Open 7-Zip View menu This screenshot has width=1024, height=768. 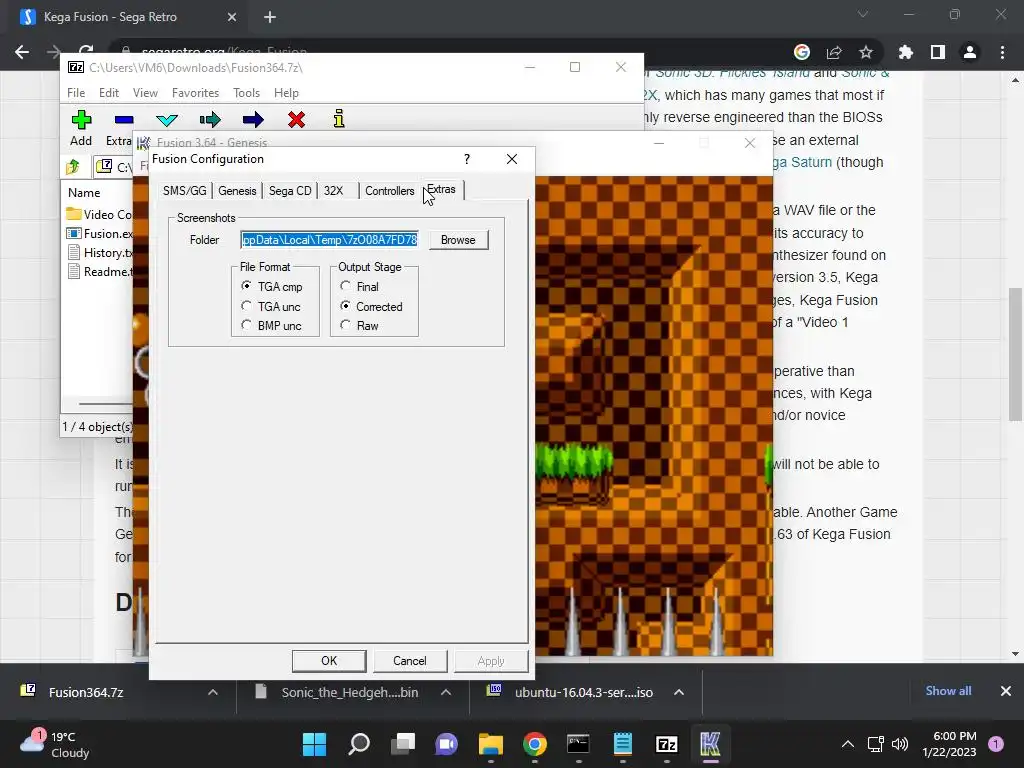145,93
